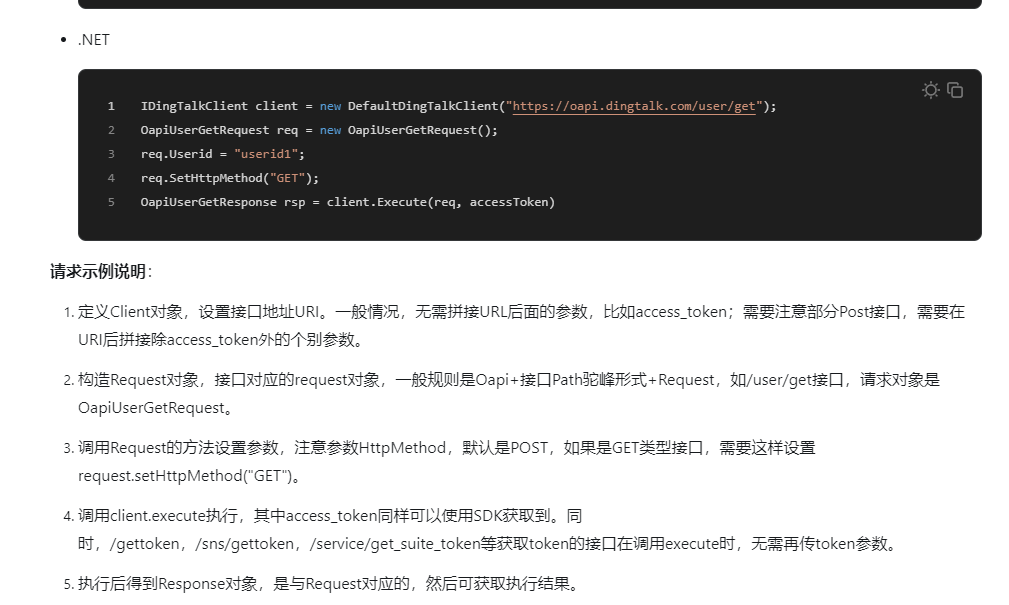Click line number 2 in code block

coord(111,130)
